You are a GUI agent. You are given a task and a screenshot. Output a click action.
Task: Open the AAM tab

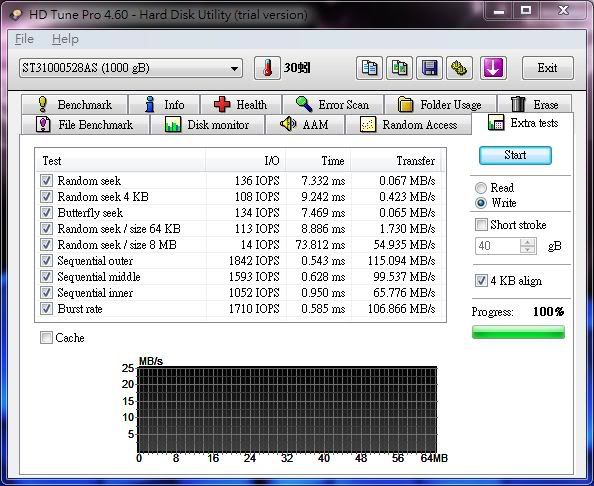point(305,125)
